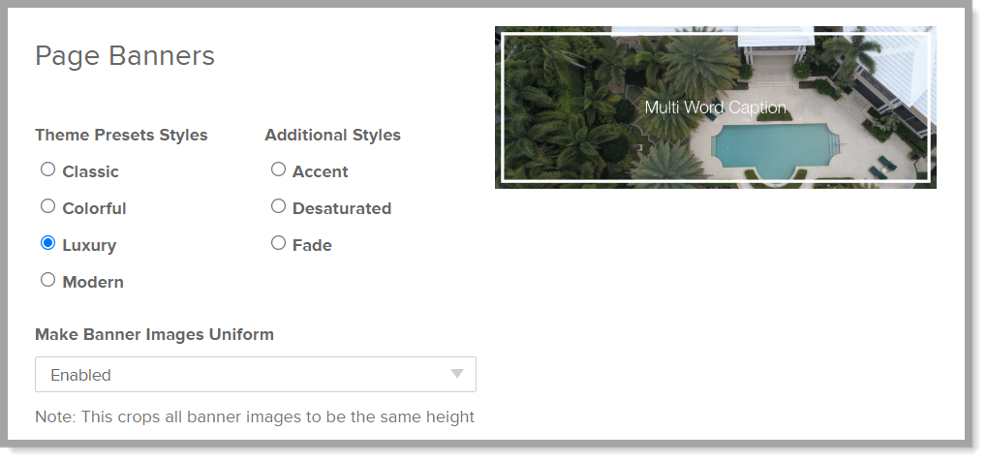
Task: Enable the Accent additional style
Action: (279, 170)
